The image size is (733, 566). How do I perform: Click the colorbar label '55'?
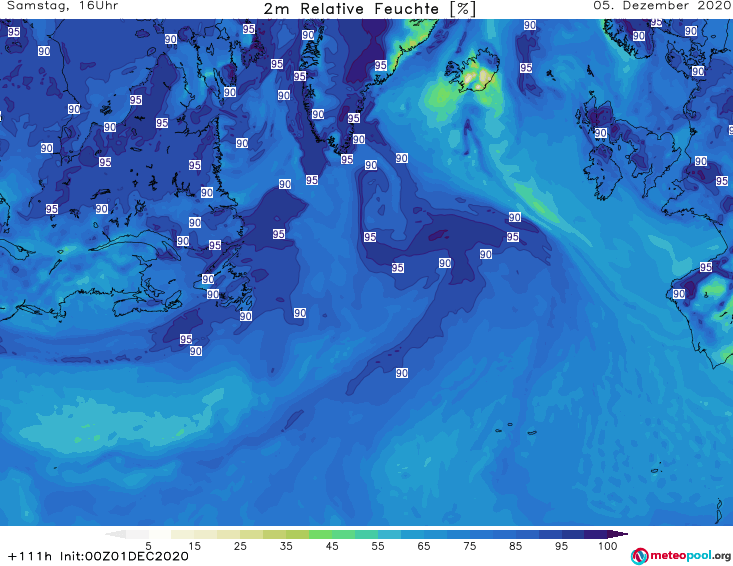pos(378,546)
